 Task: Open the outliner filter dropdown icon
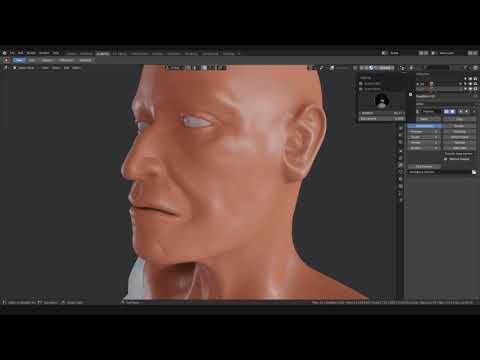[x=467, y=68]
